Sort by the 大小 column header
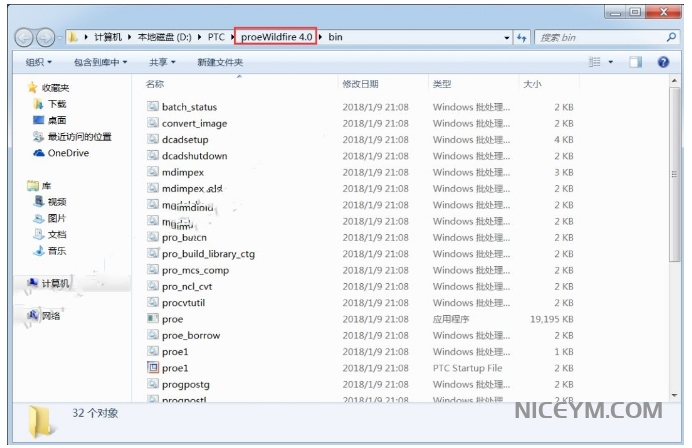 coord(532,84)
